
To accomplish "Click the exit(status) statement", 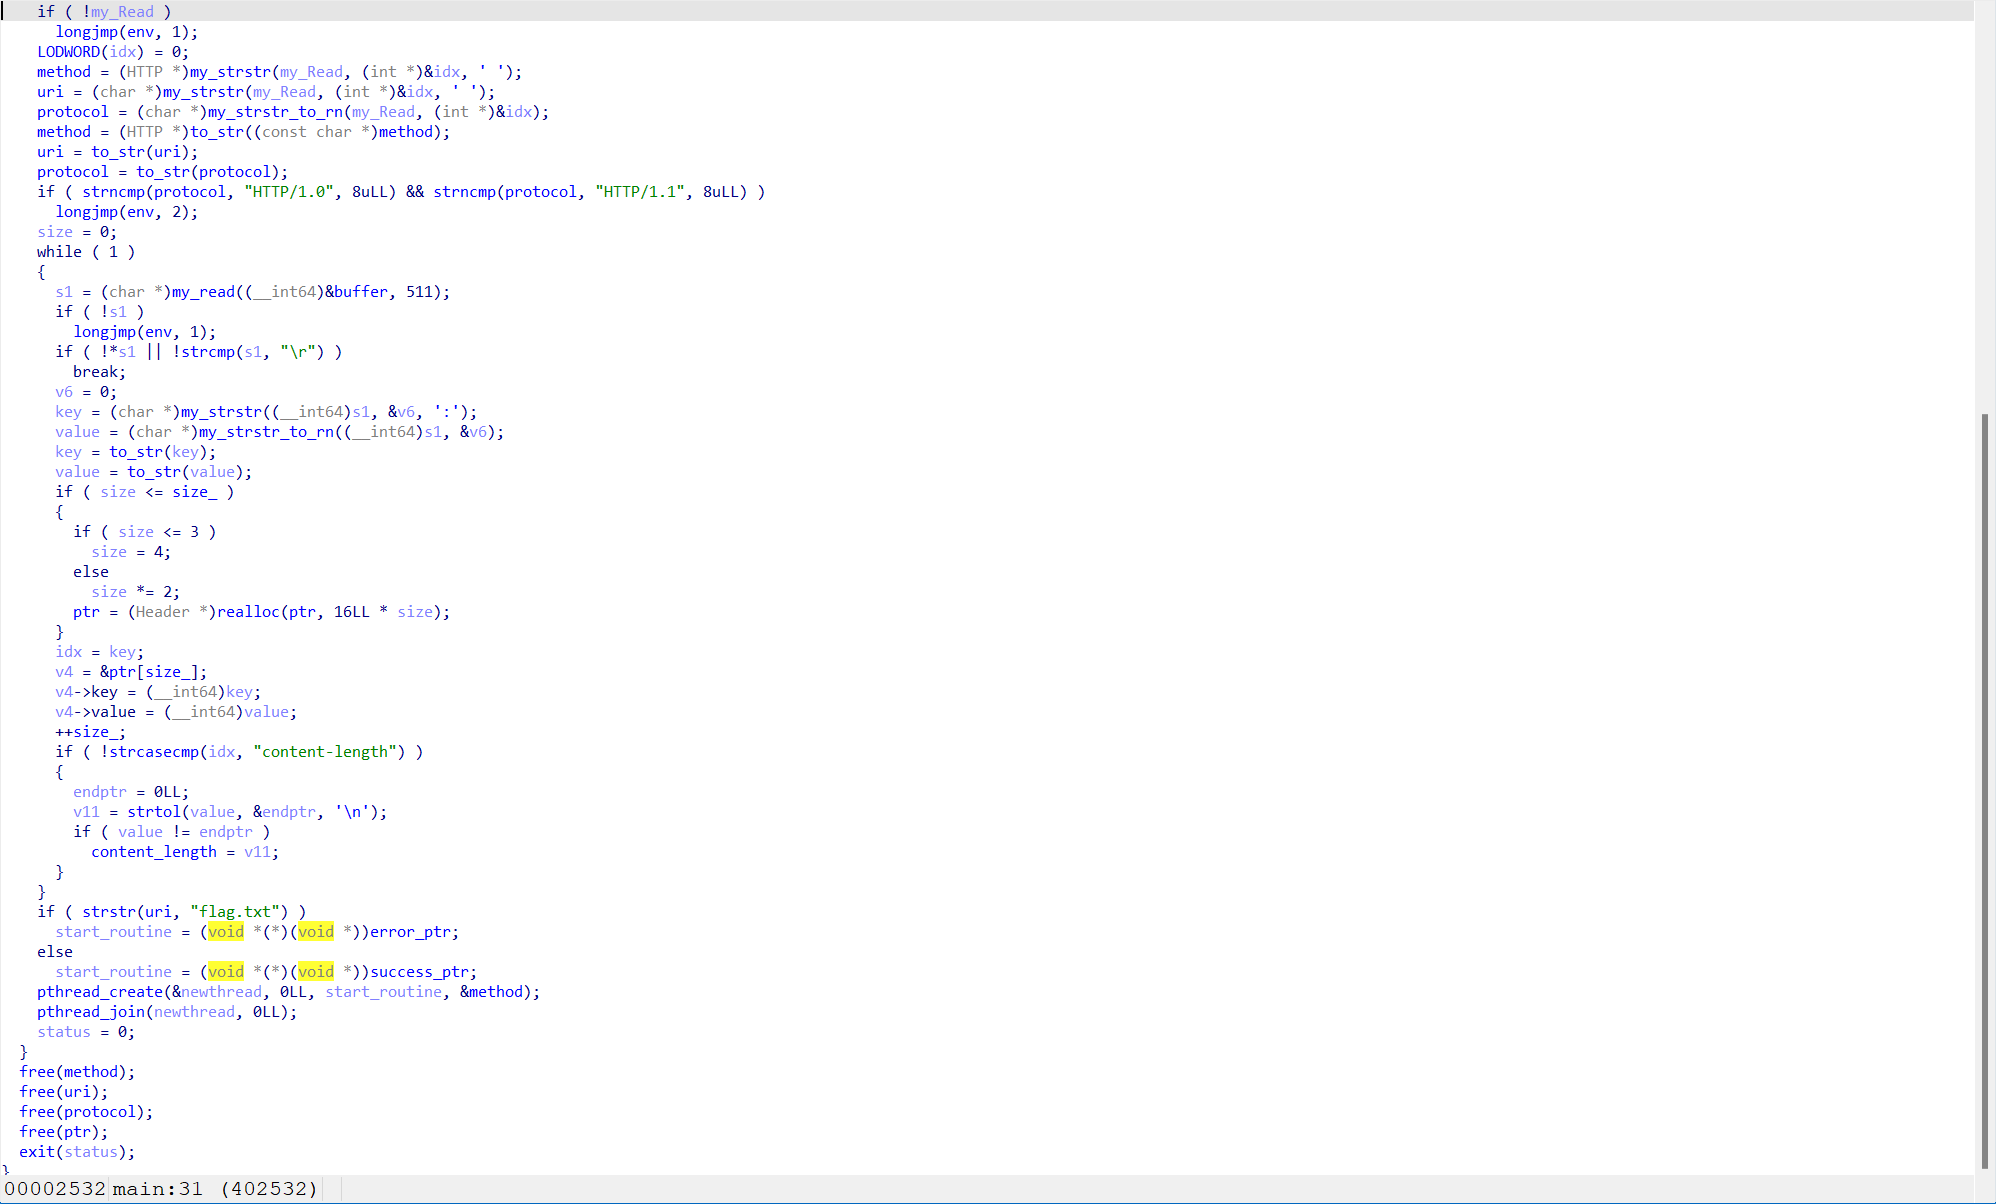I will click(77, 1152).
